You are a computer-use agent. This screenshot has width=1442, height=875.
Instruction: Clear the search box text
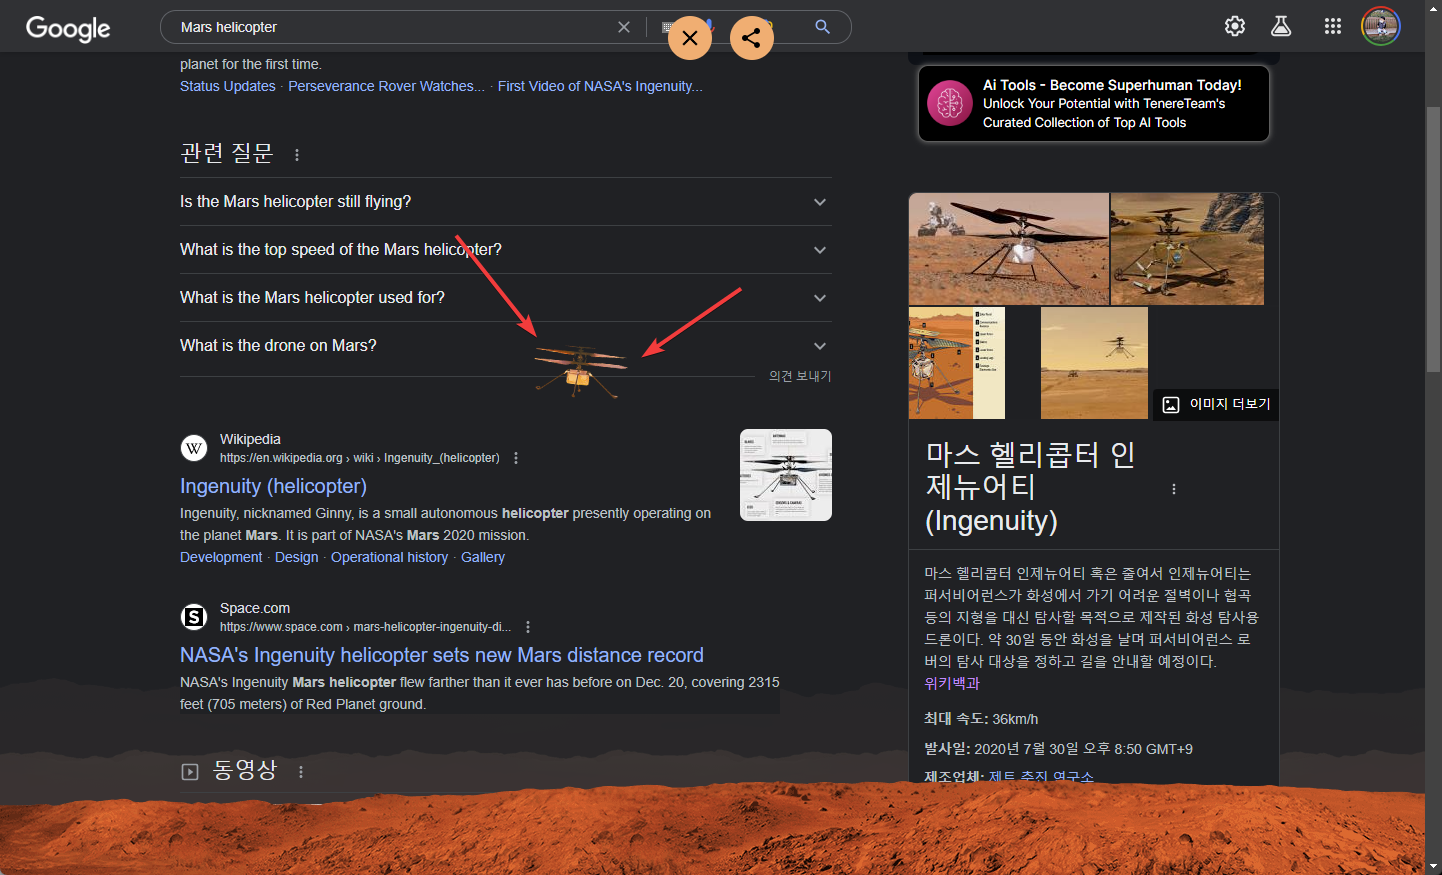click(x=624, y=27)
